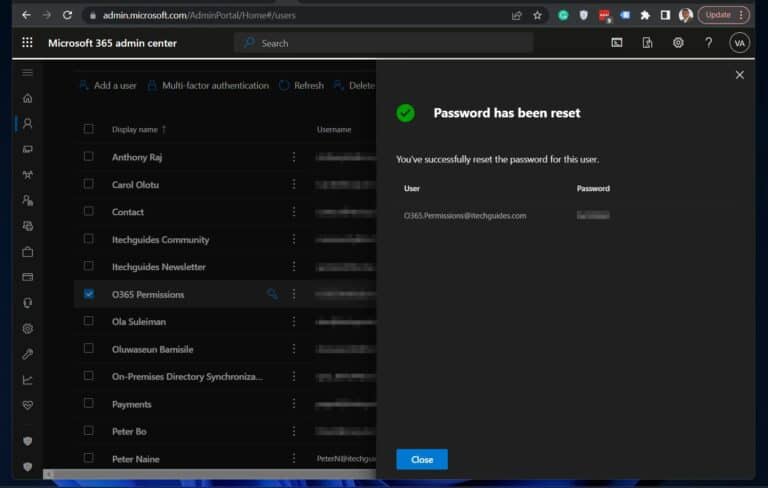Image resolution: width=768 pixels, height=488 pixels.
Task: Refresh the users list
Action: pyautogui.click(x=301, y=86)
